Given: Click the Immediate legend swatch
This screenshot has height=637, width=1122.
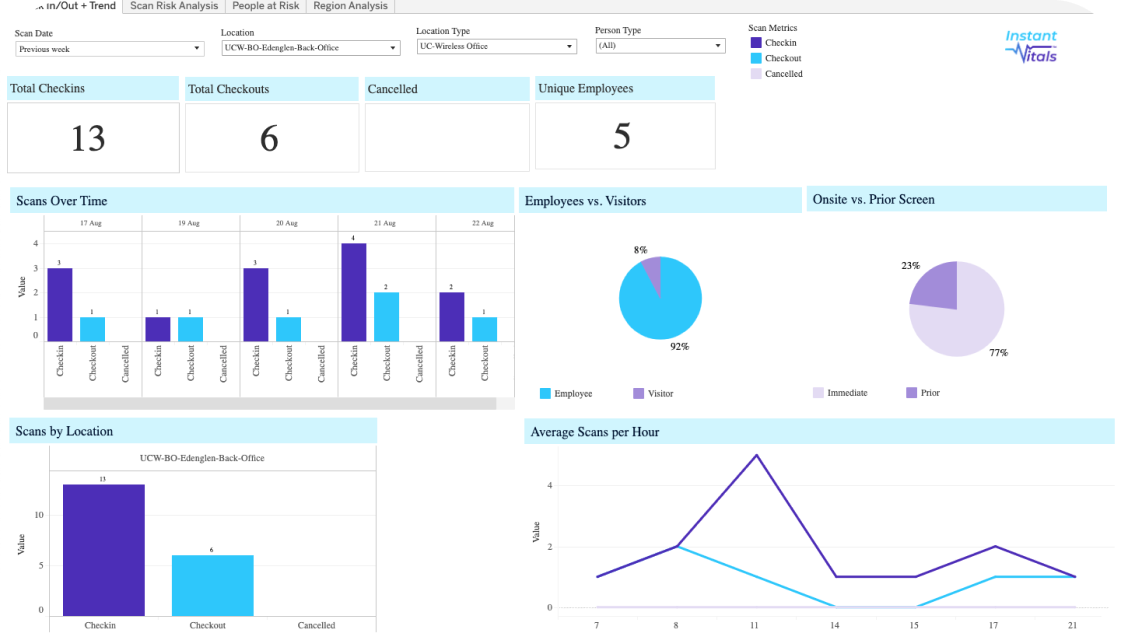Looking at the screenshot, I should (x=818, y=393).
